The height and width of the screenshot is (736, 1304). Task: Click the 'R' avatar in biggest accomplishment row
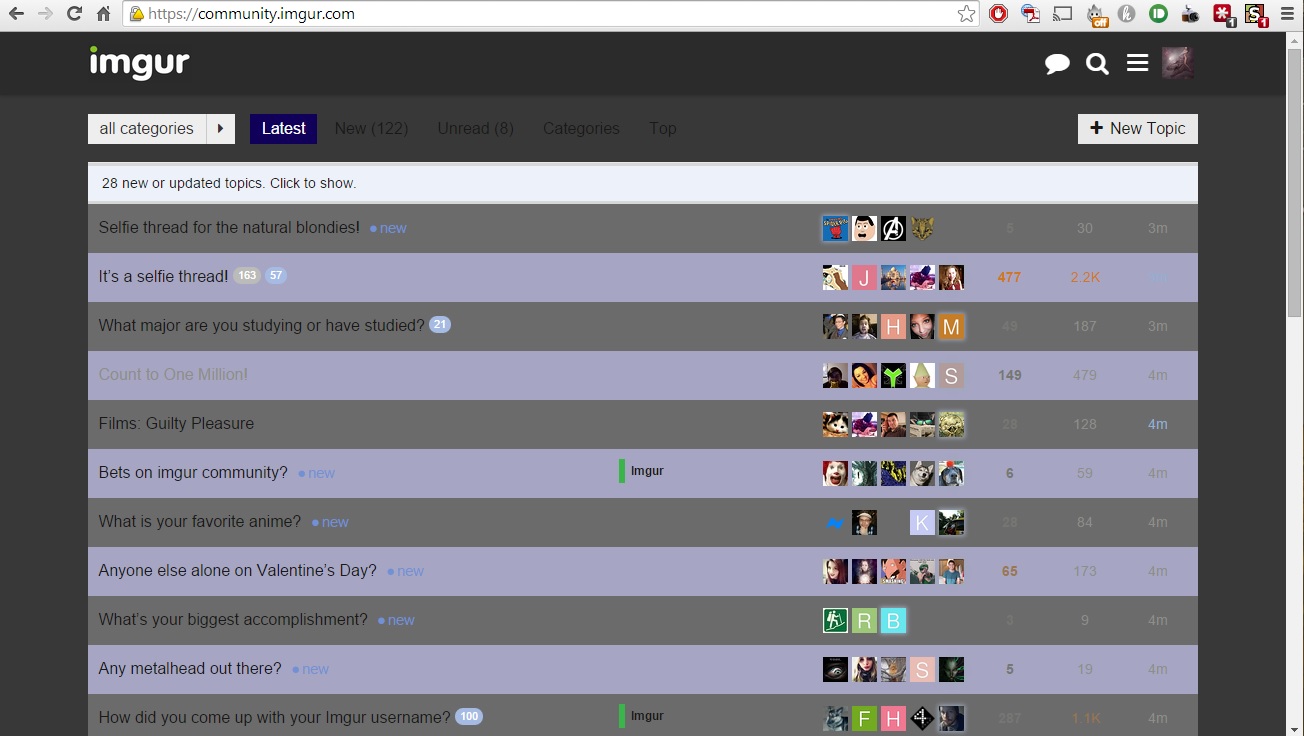coord(864,620)
